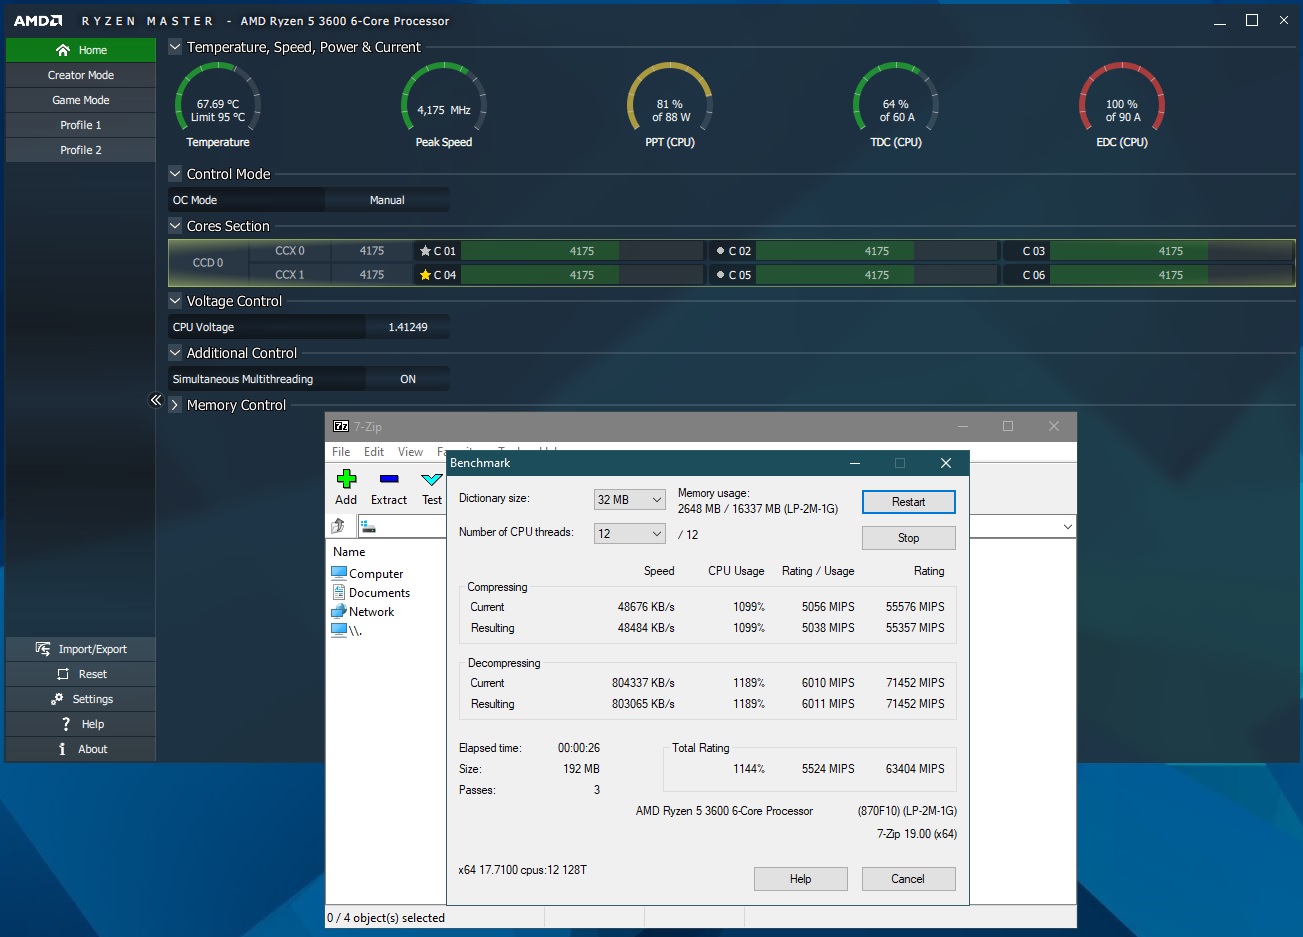Collapse the Control Mode section
The width and height of the screenshot is (1303, 937).
point(175,174)
